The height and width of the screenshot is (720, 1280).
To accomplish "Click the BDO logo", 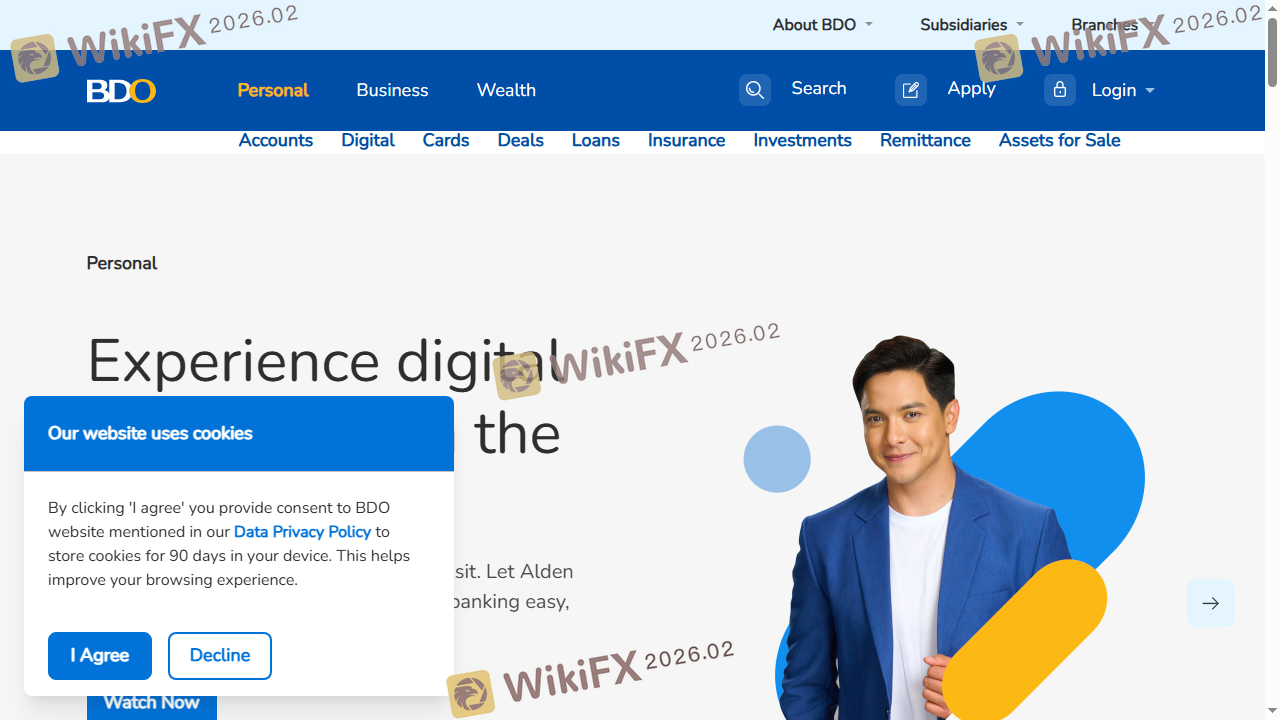I will point(121,91).
